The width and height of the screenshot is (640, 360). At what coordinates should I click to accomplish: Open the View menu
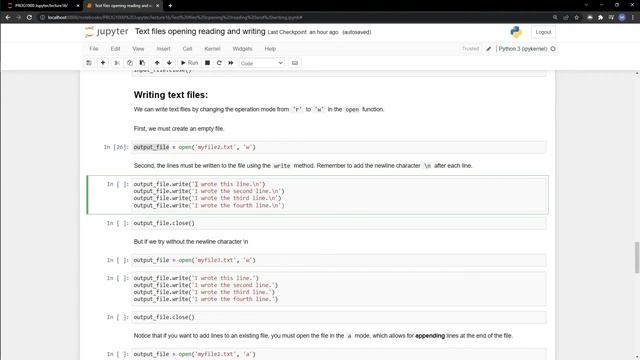pos(138,49)
